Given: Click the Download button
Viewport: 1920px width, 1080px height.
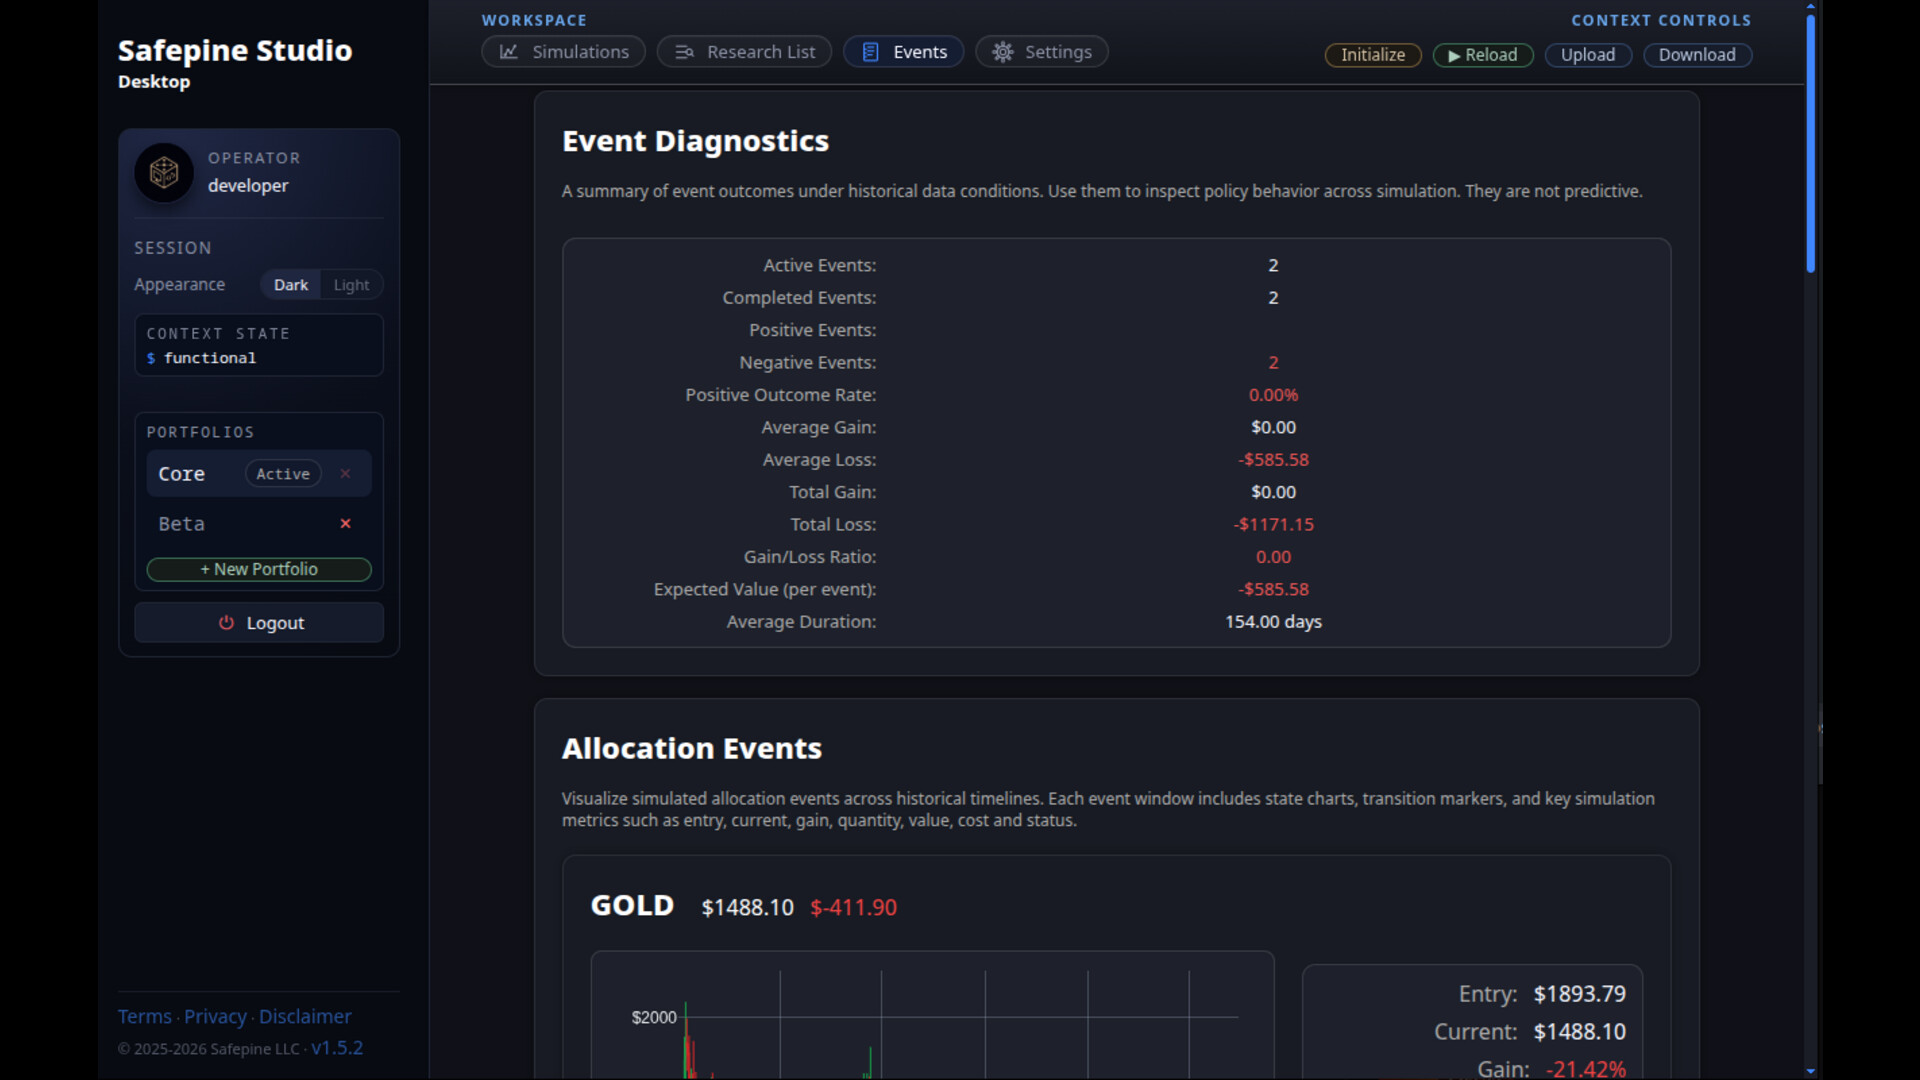Looking at the screenshot, I should tap(1697, 55).
